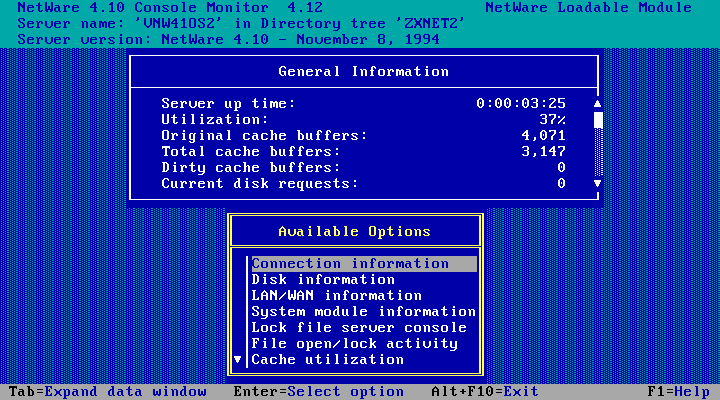Click the General Information scrollbar thumb
This screenshot has width=720, height=400.
(598, 120)
